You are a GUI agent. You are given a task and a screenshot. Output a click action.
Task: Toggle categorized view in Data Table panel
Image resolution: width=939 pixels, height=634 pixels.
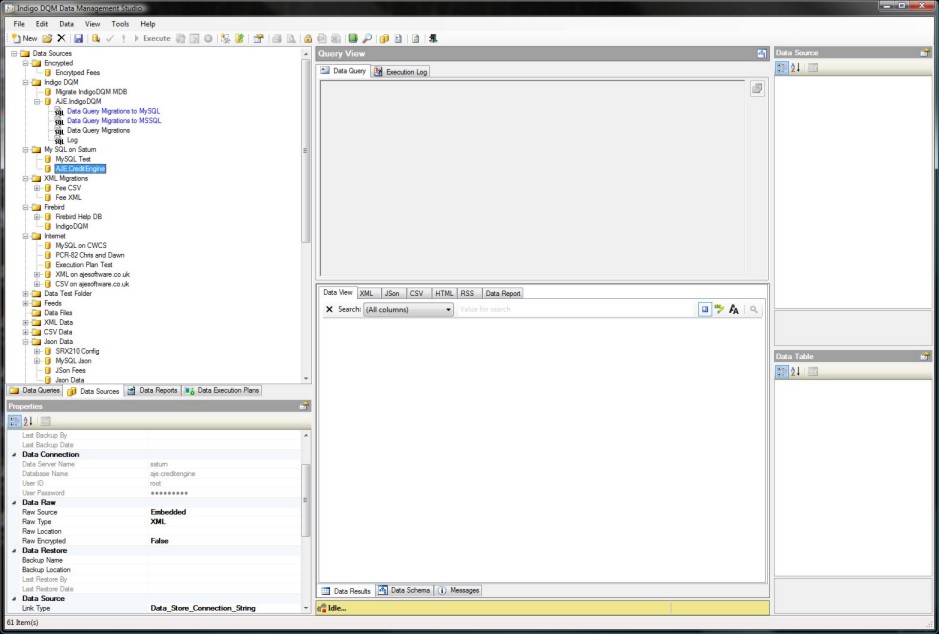click(782, 372)
